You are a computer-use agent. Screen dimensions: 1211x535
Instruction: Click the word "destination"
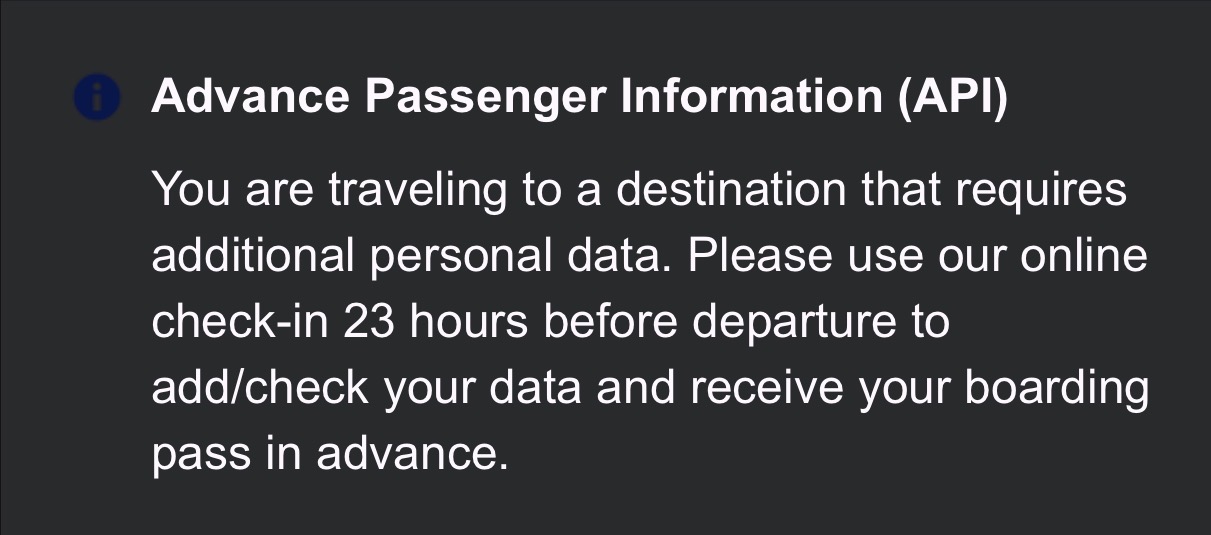[730, 190]
